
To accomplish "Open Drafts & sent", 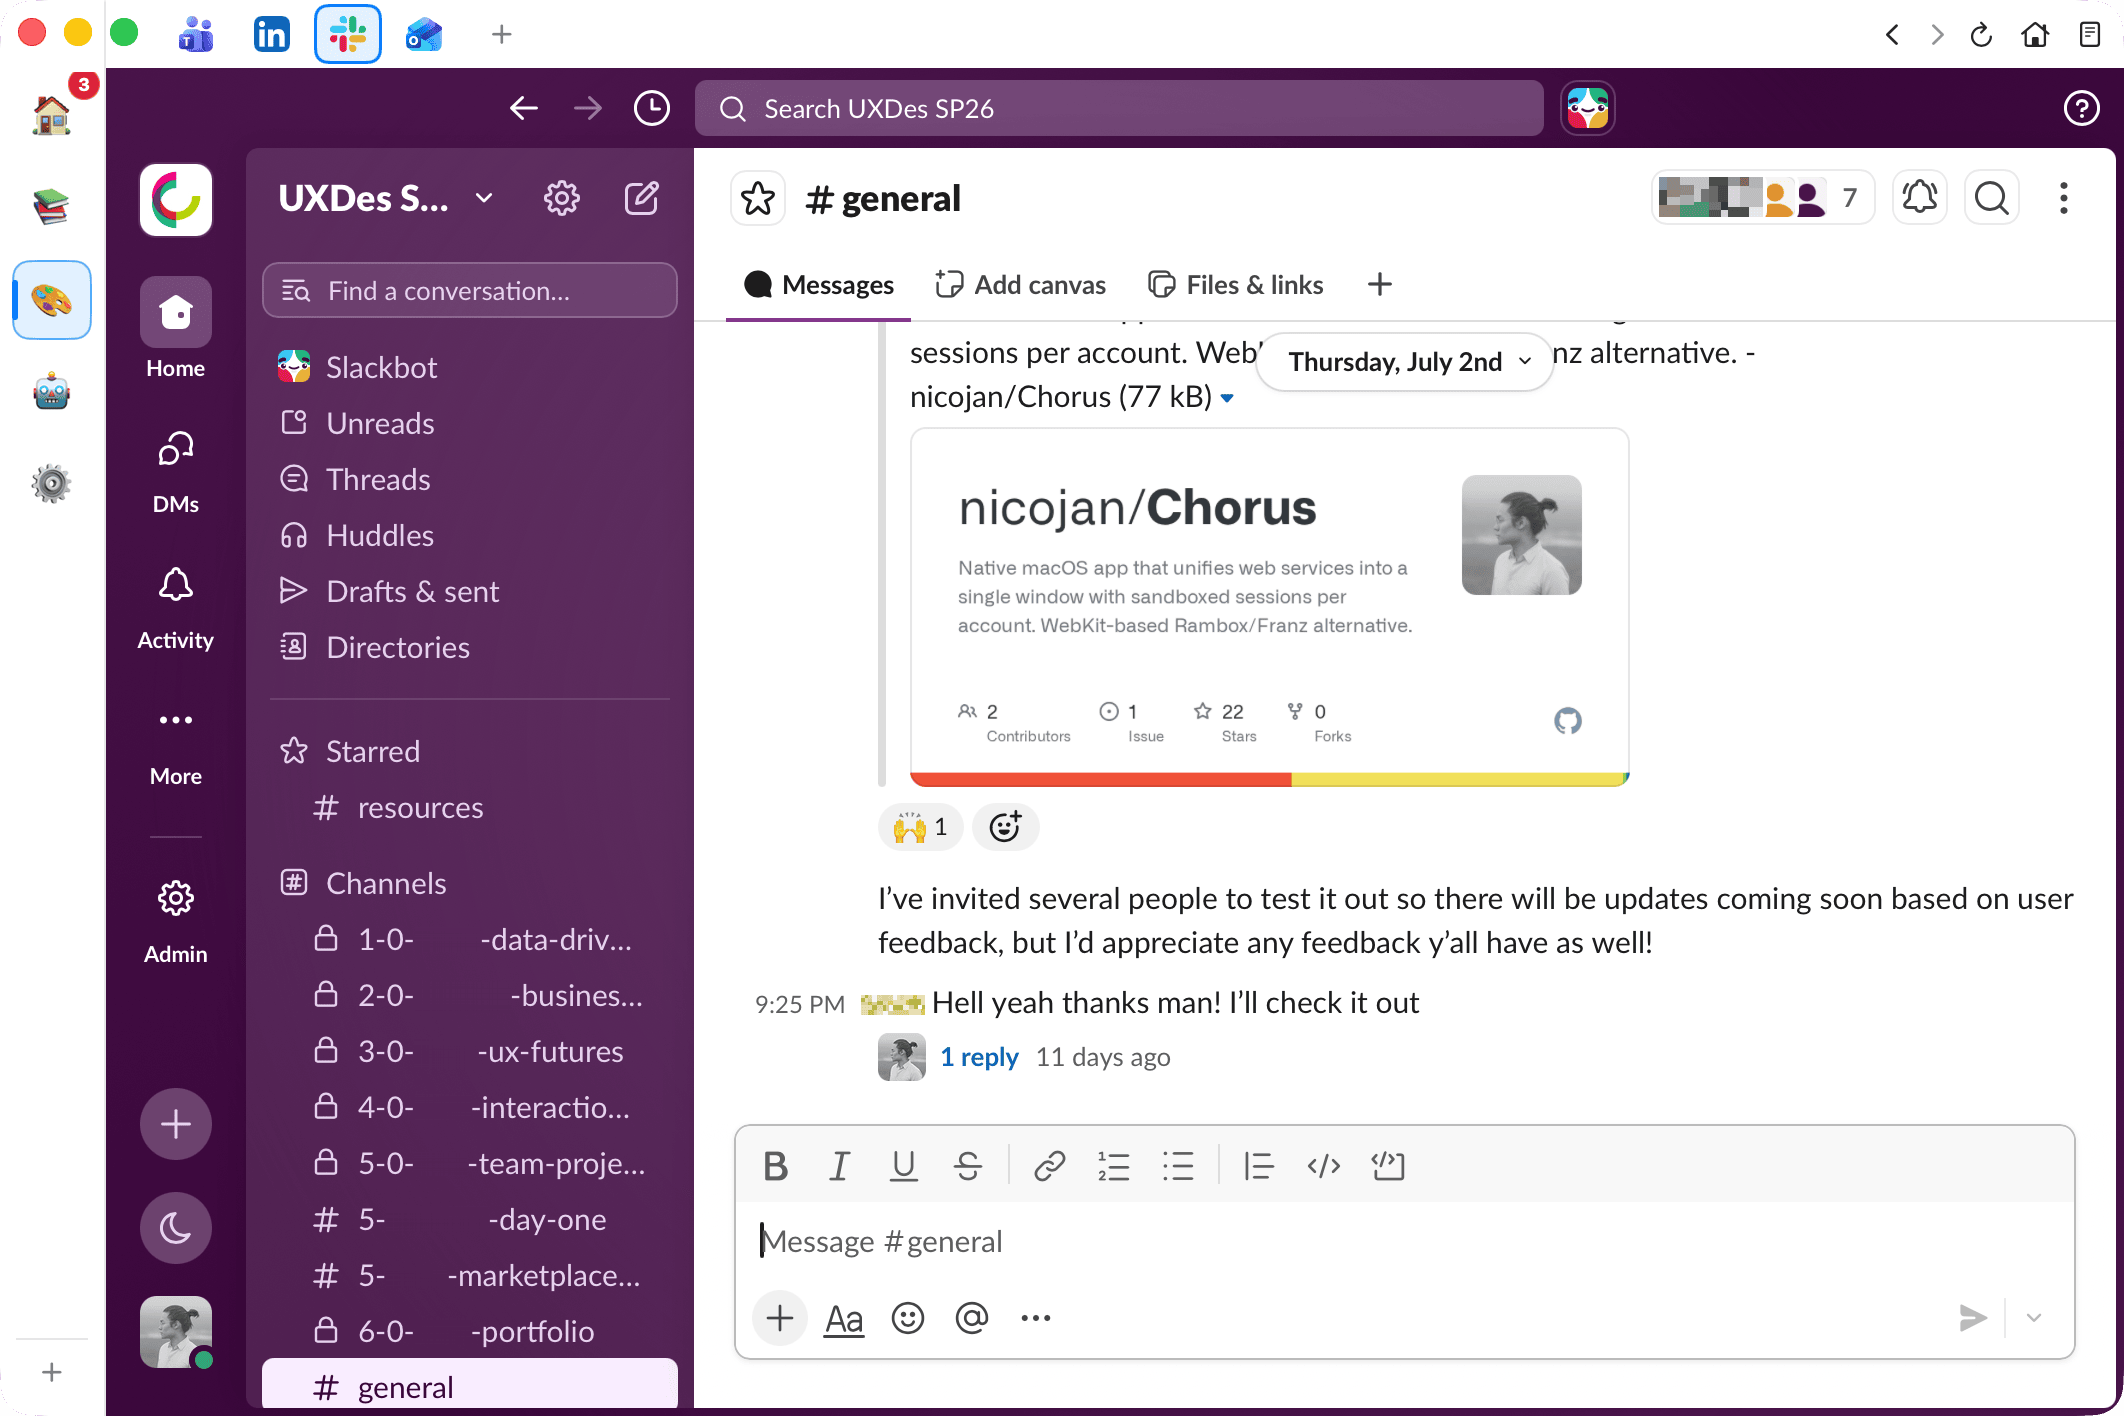I will [x=470, y=591].
